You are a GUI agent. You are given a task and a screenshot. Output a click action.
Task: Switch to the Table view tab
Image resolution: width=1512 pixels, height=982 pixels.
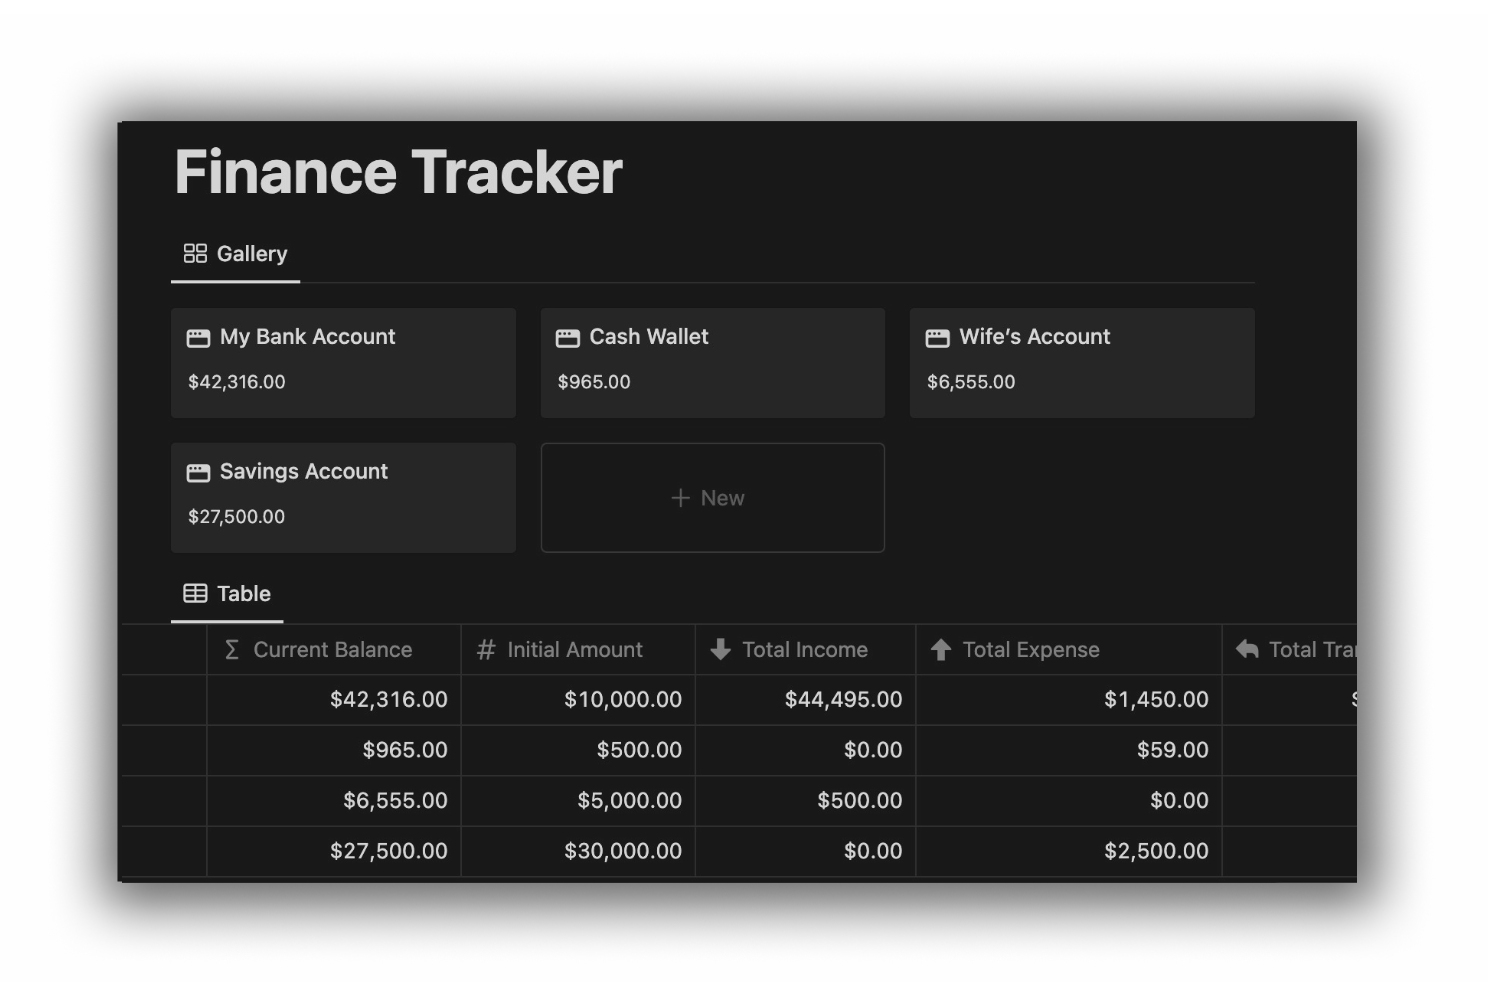[227, 593]
